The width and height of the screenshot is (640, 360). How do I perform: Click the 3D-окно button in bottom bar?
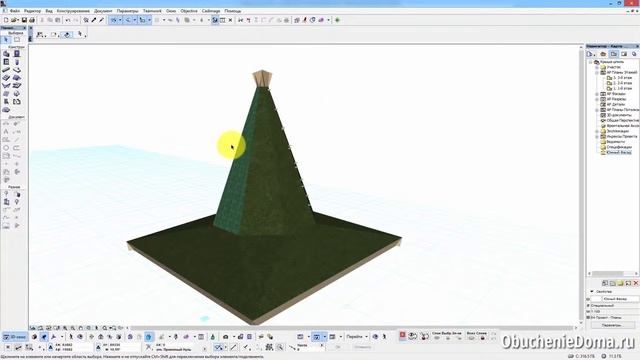15,337
